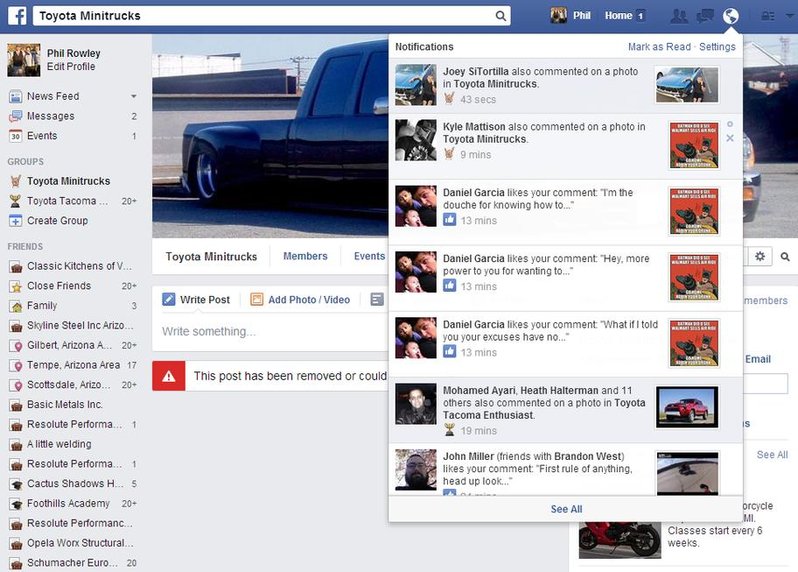Open the account menu arrow at top right
The image size is (798, 572).
(790, 16)
